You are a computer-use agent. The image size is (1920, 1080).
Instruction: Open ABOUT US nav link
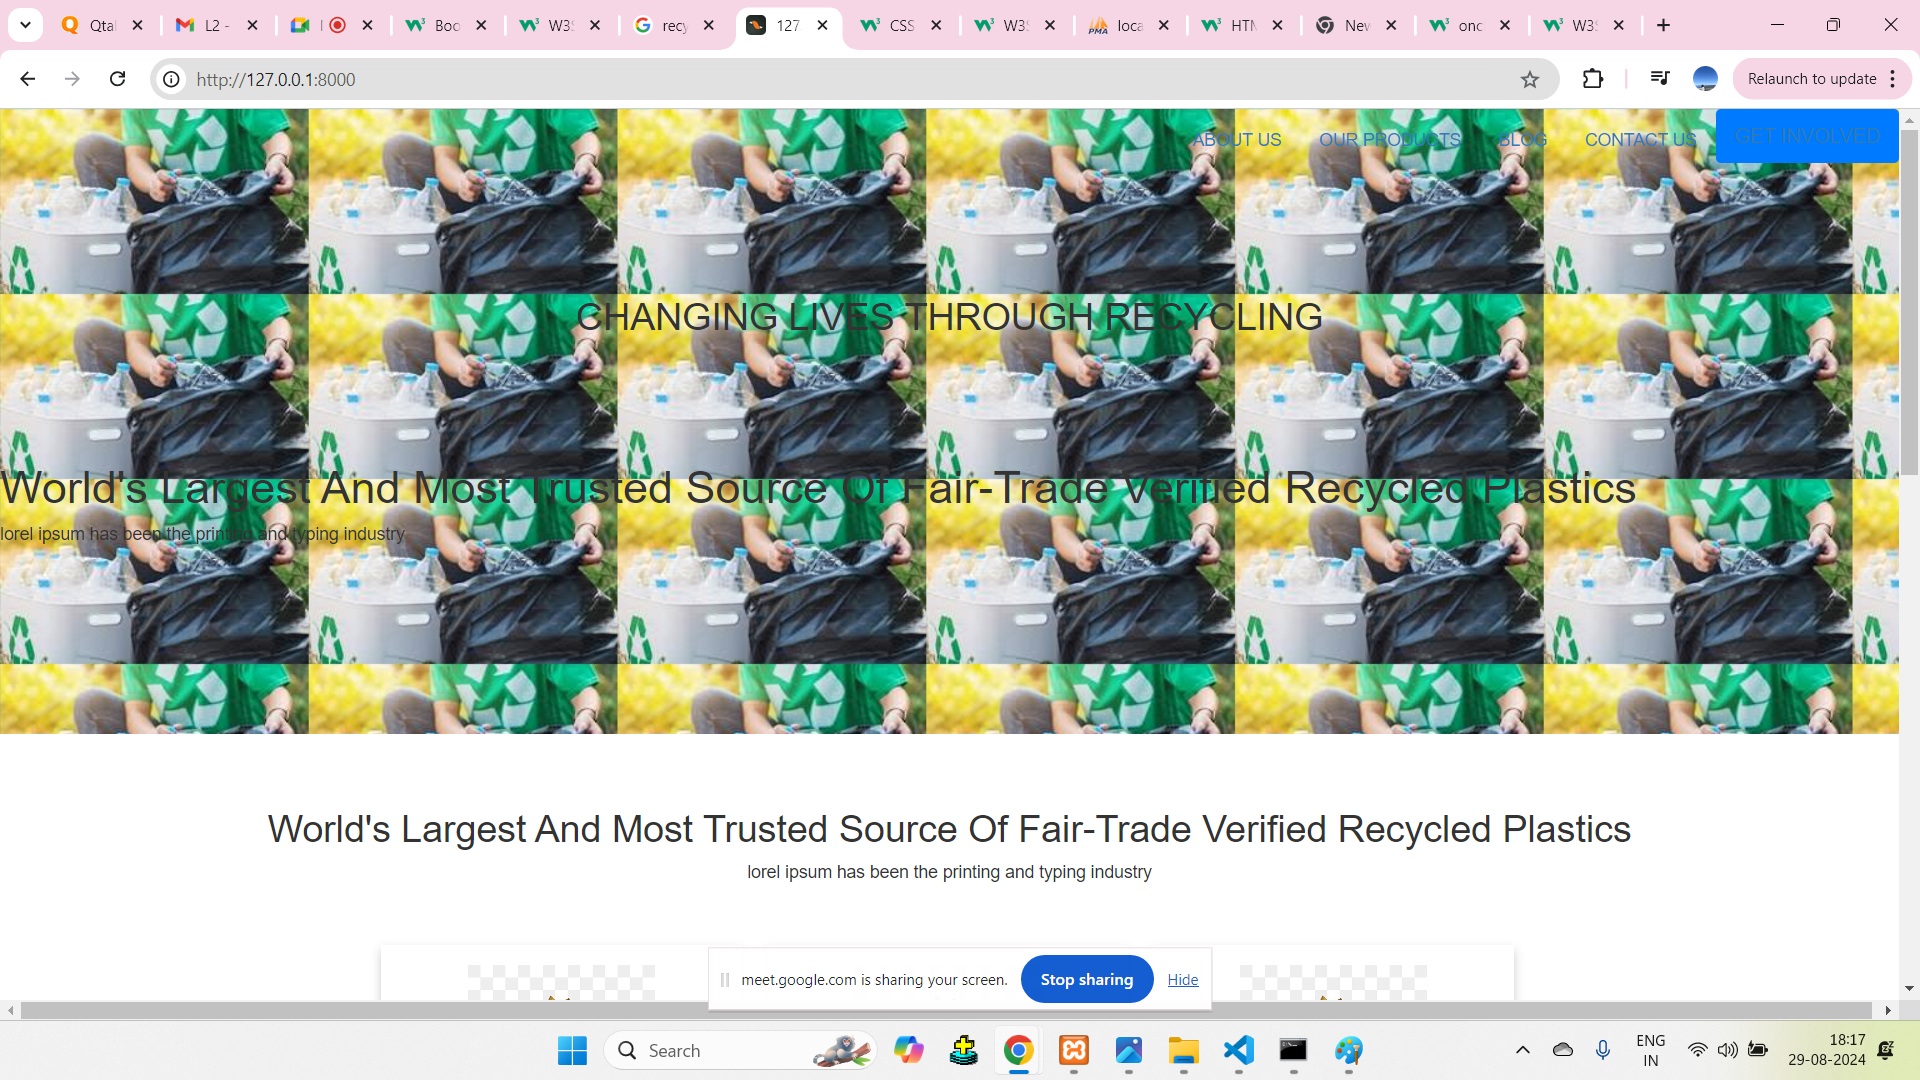pyautogui.click(x=1236, y=140)
